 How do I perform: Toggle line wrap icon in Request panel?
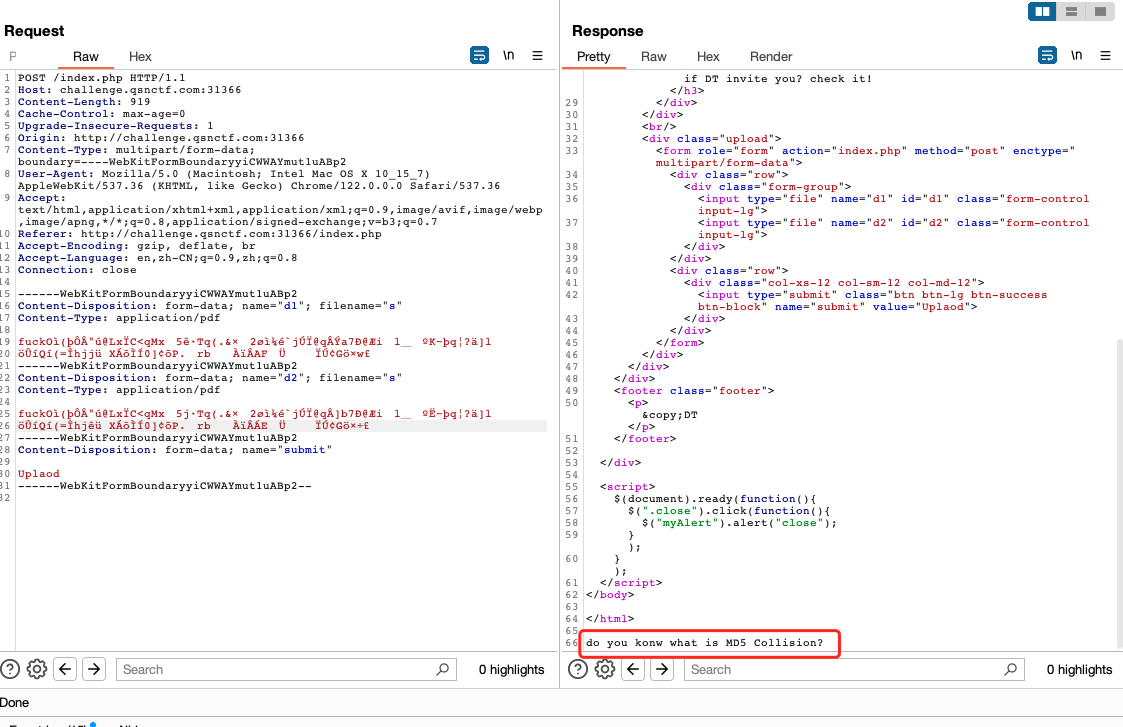click(x=479, y=56)
